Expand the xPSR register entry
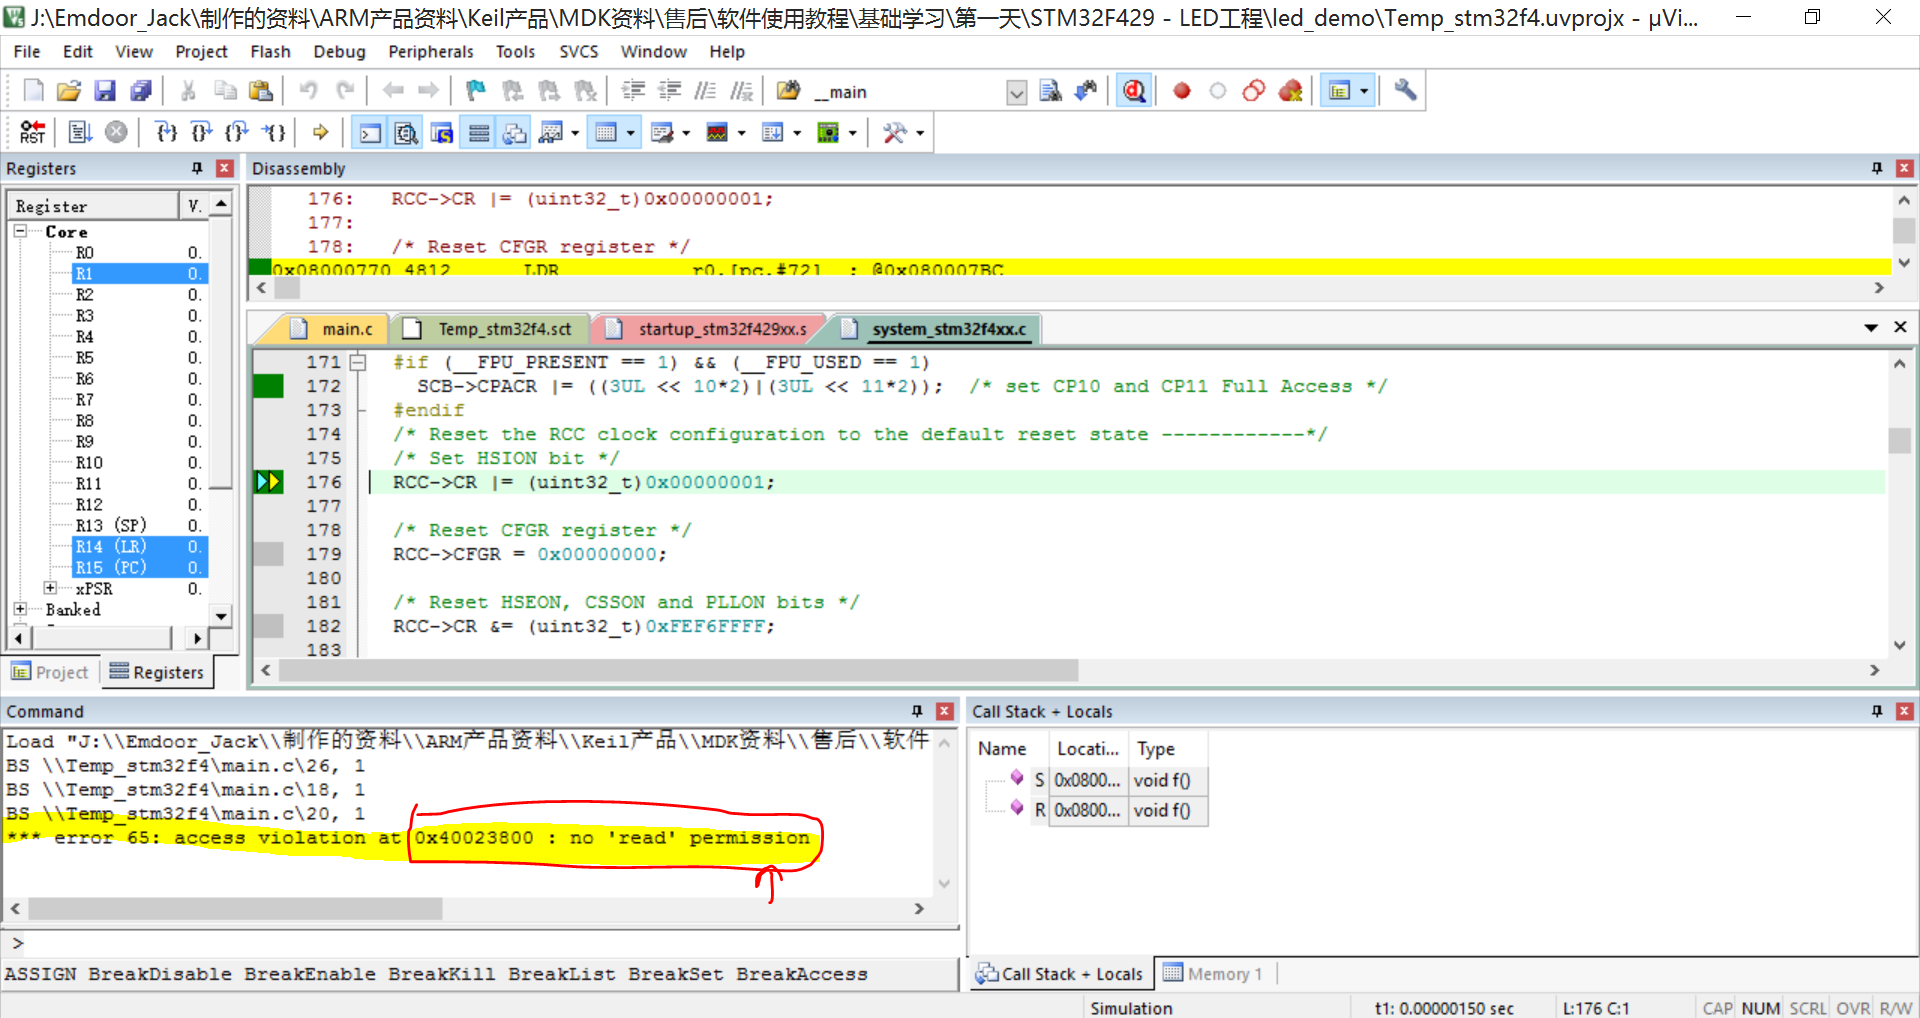Viewport: 1920px width, 1018px height. 52,588
